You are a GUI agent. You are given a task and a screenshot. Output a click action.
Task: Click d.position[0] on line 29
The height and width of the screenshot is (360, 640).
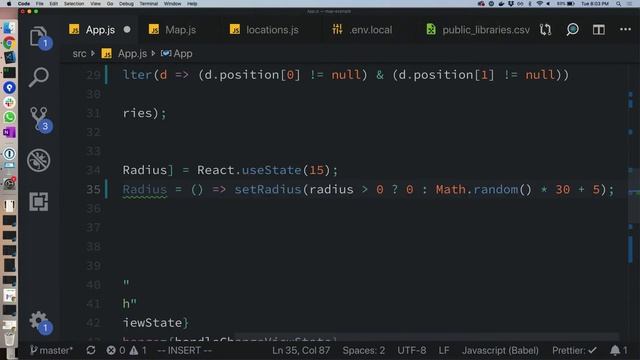(x=252, y=75)
